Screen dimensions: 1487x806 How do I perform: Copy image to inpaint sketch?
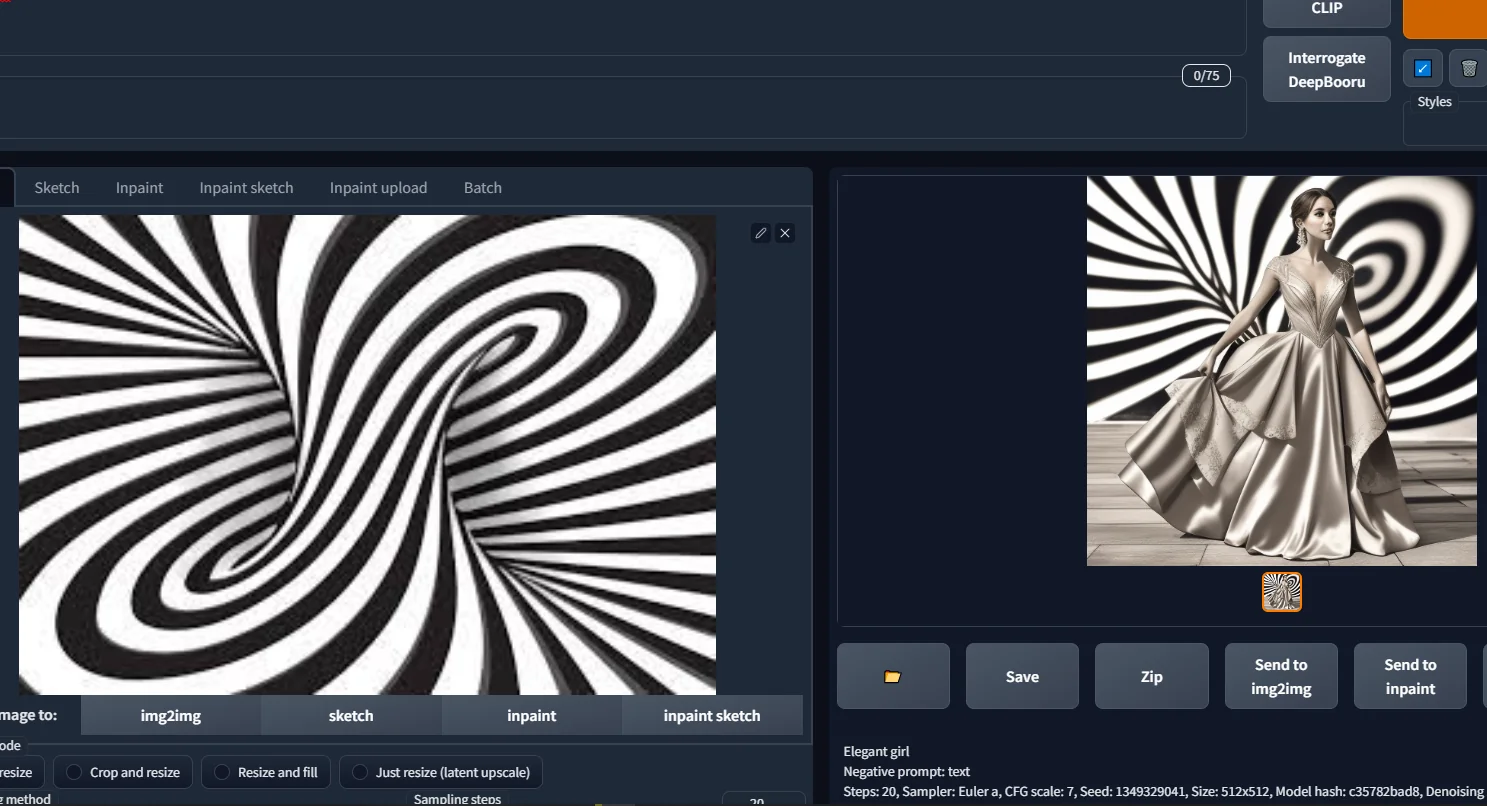[712, 715]
